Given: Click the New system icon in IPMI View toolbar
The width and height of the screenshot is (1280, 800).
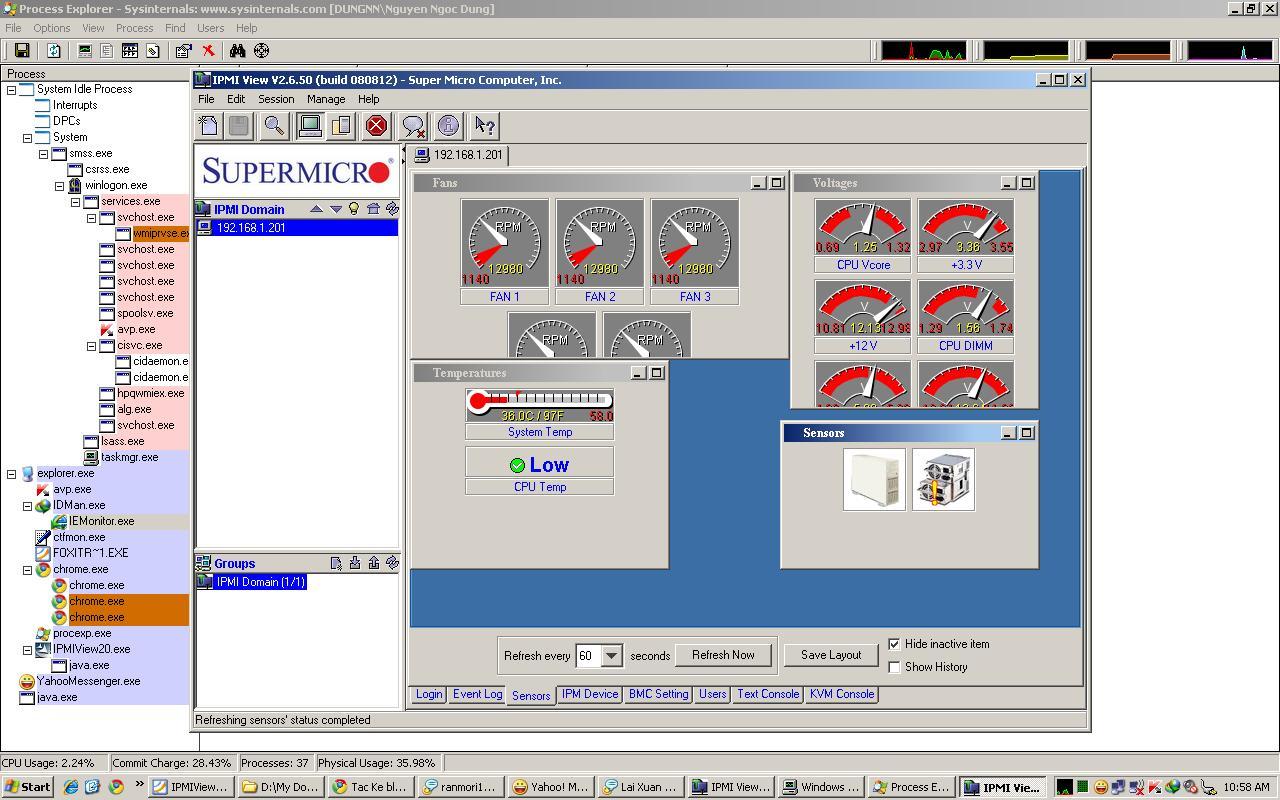Looking at the screenshot, I should [x=208, y=125].
